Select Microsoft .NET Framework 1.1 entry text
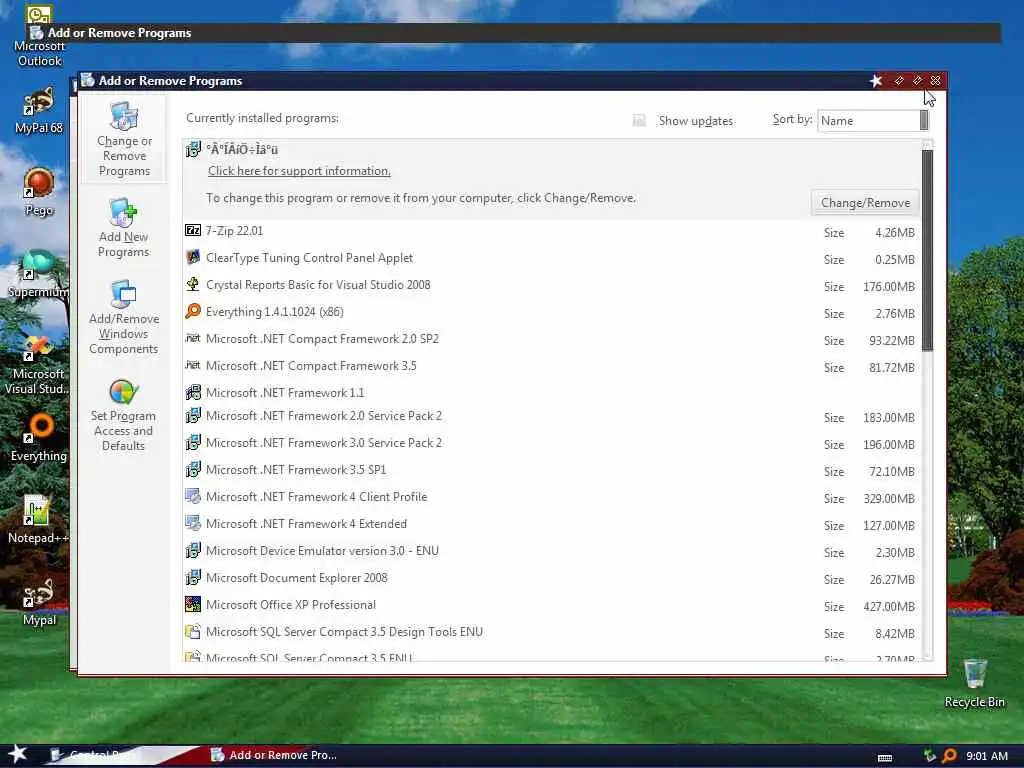 click(x=285, y=392)
